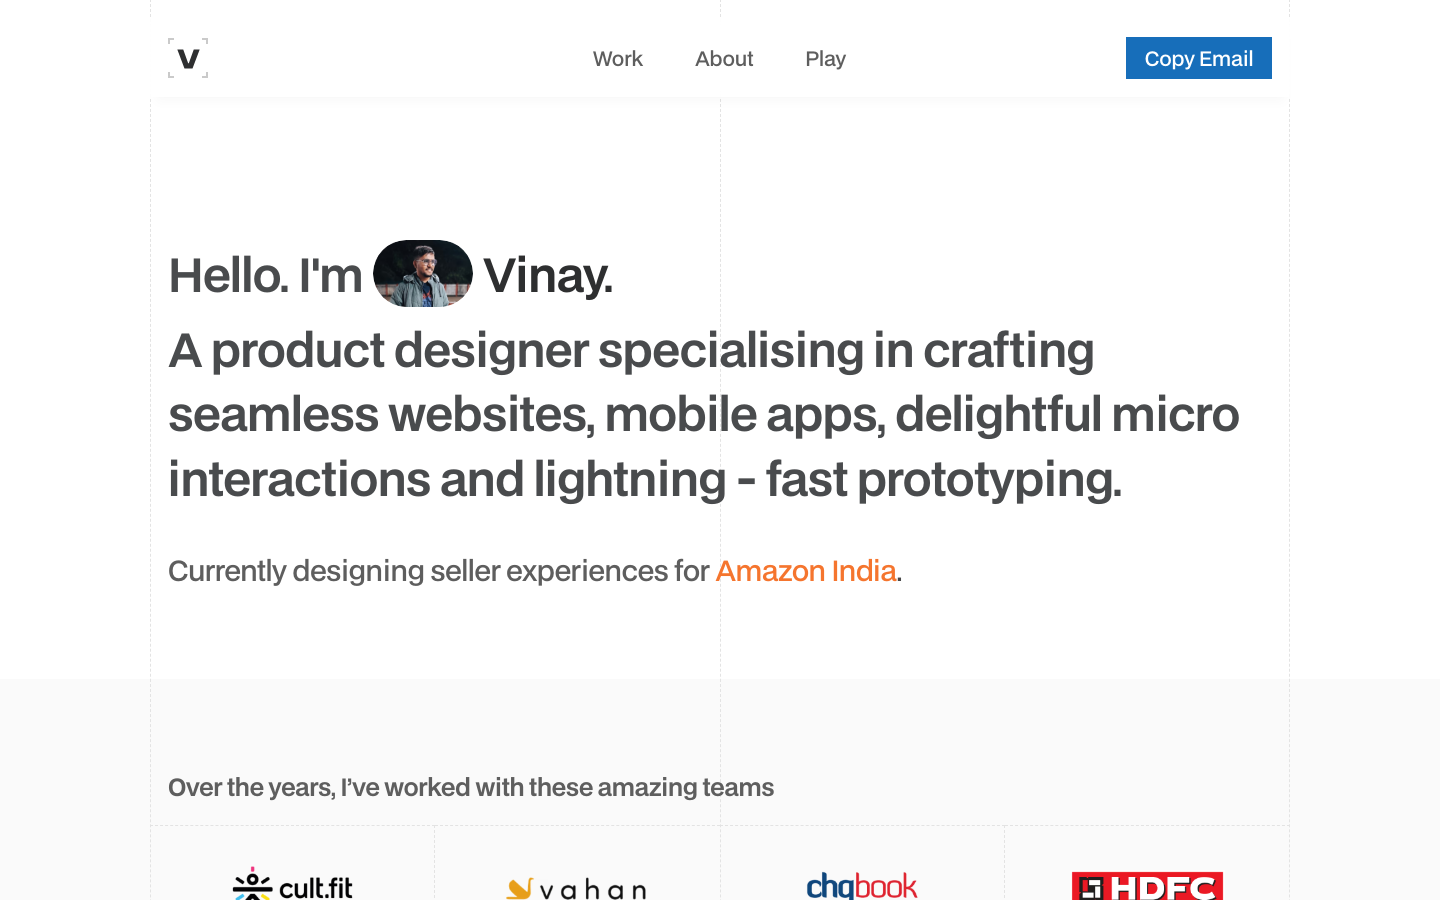The image size is (1440, 900).
Task: Click the cult.fit wordmark text
Action: point(316,888)
